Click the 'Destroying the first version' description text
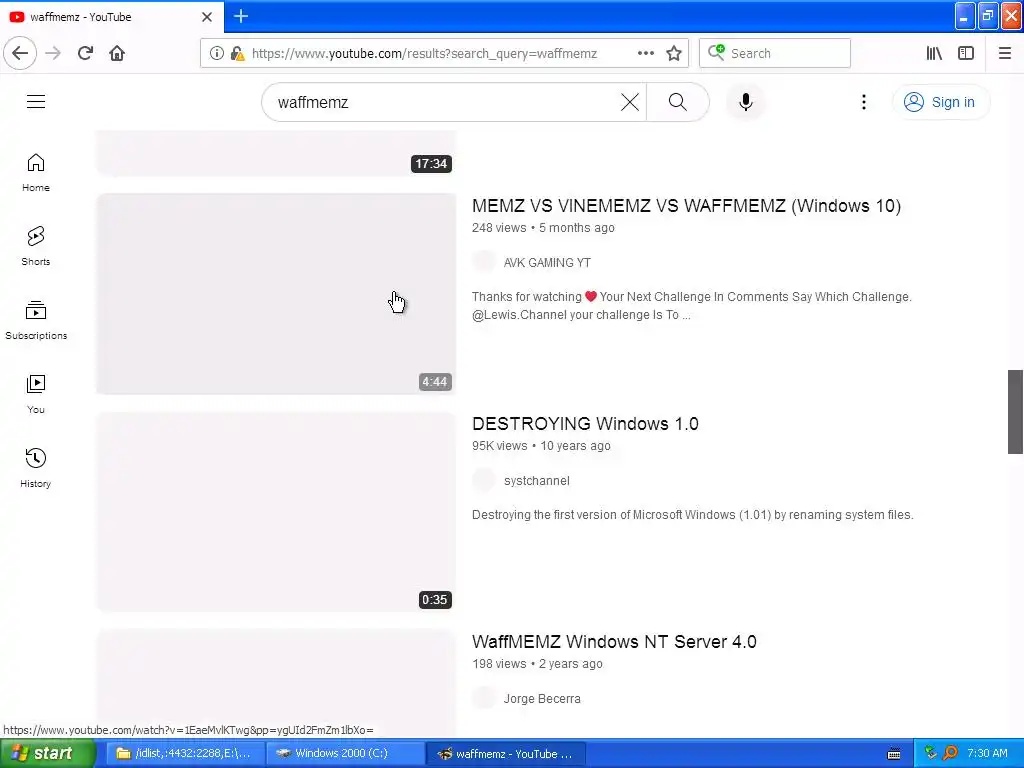Image resolution: width=1024 pixels, height=768 pixels. pos(693,515)
